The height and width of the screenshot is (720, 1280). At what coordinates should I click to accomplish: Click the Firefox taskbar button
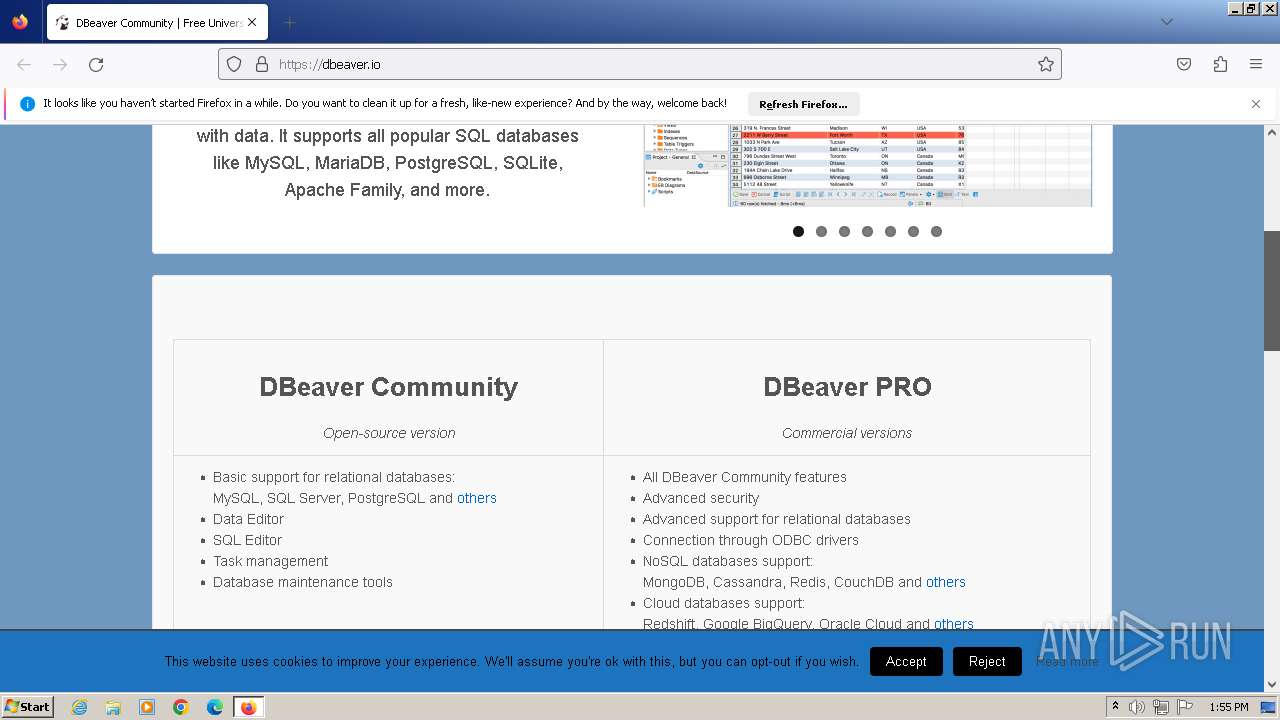pyautogui.click(x=248, y=707)
